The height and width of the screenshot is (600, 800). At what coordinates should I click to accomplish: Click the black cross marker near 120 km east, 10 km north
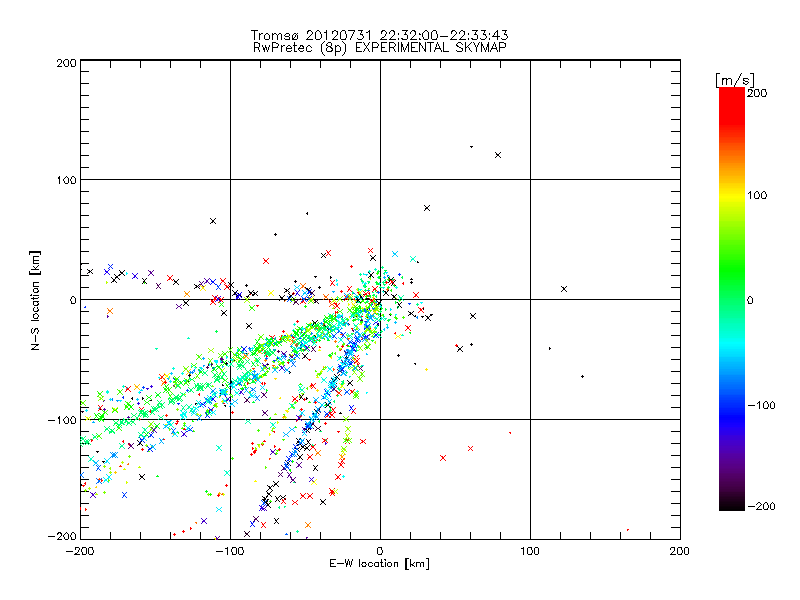click(564, 289)
